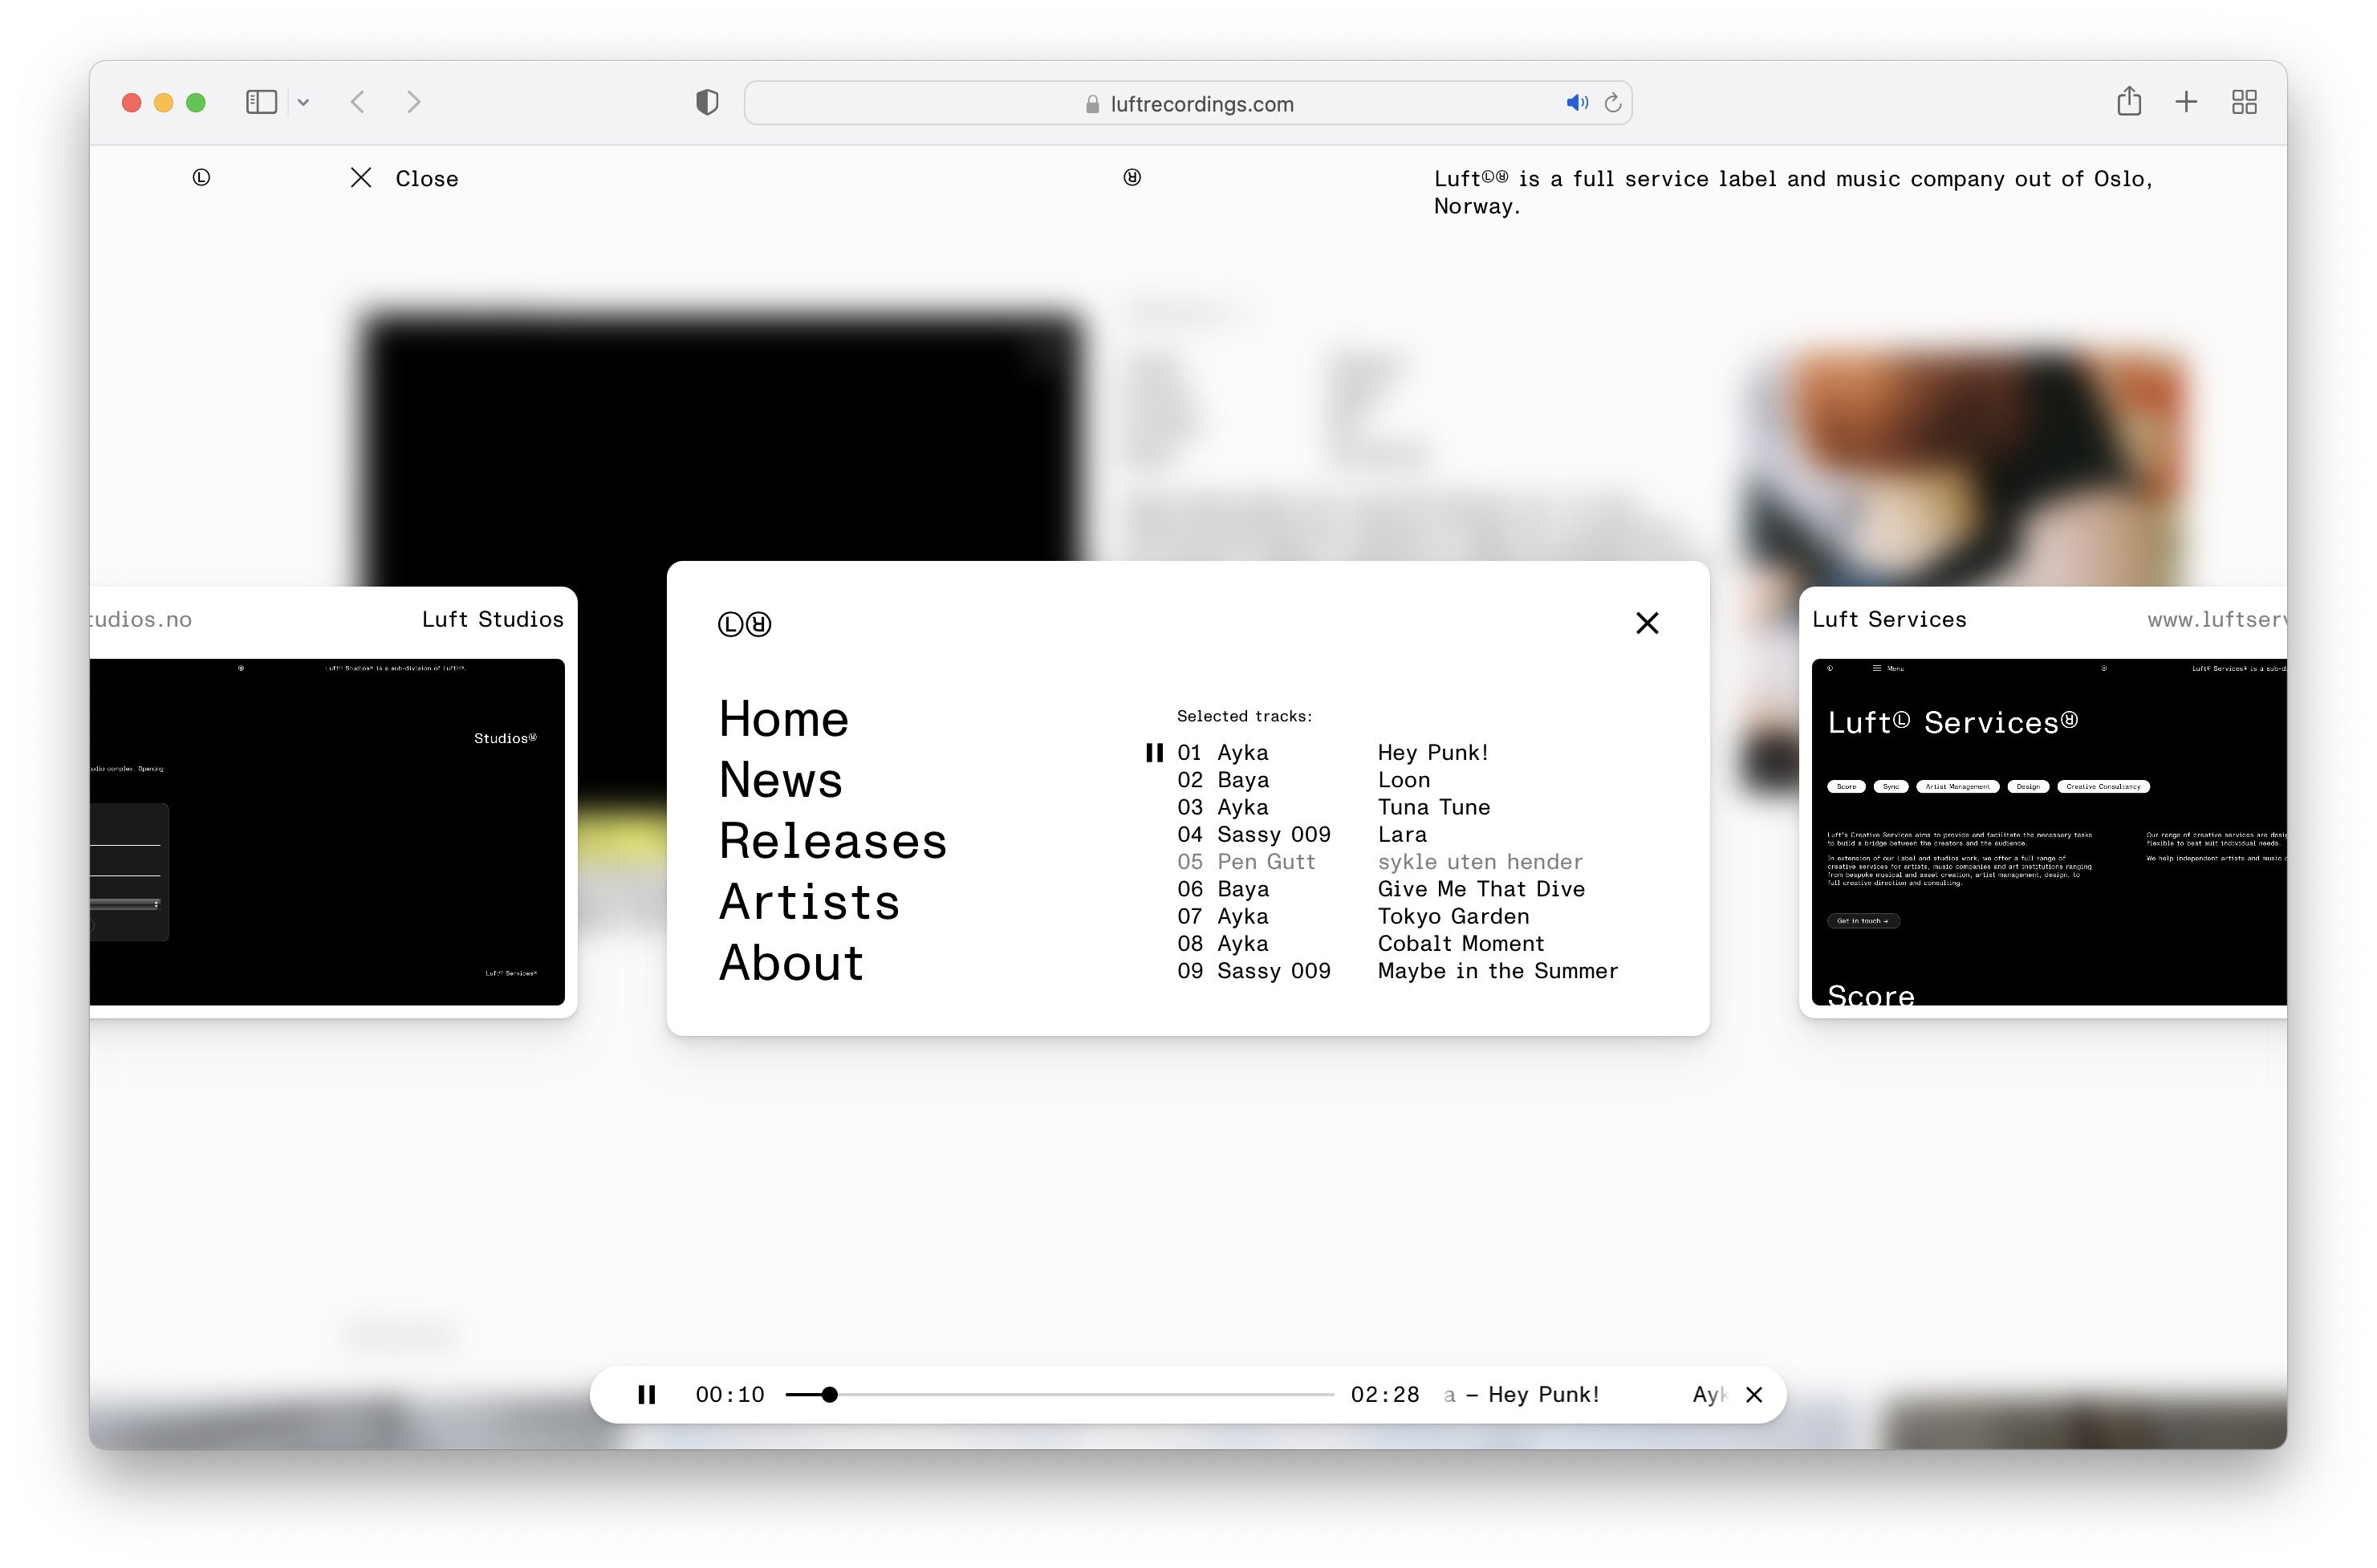
Task: Play track 02 Baya – Loon
Action: 1397,780
